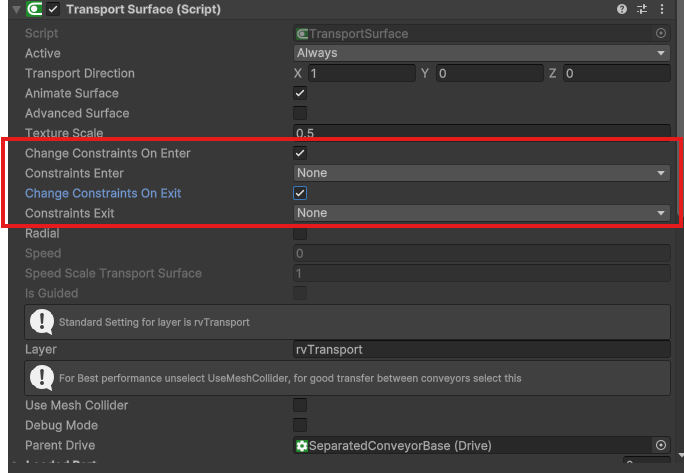
Task: Click the warning icon beside the rvTransport message
Action: pyautogui.click(x=41, y=322)
